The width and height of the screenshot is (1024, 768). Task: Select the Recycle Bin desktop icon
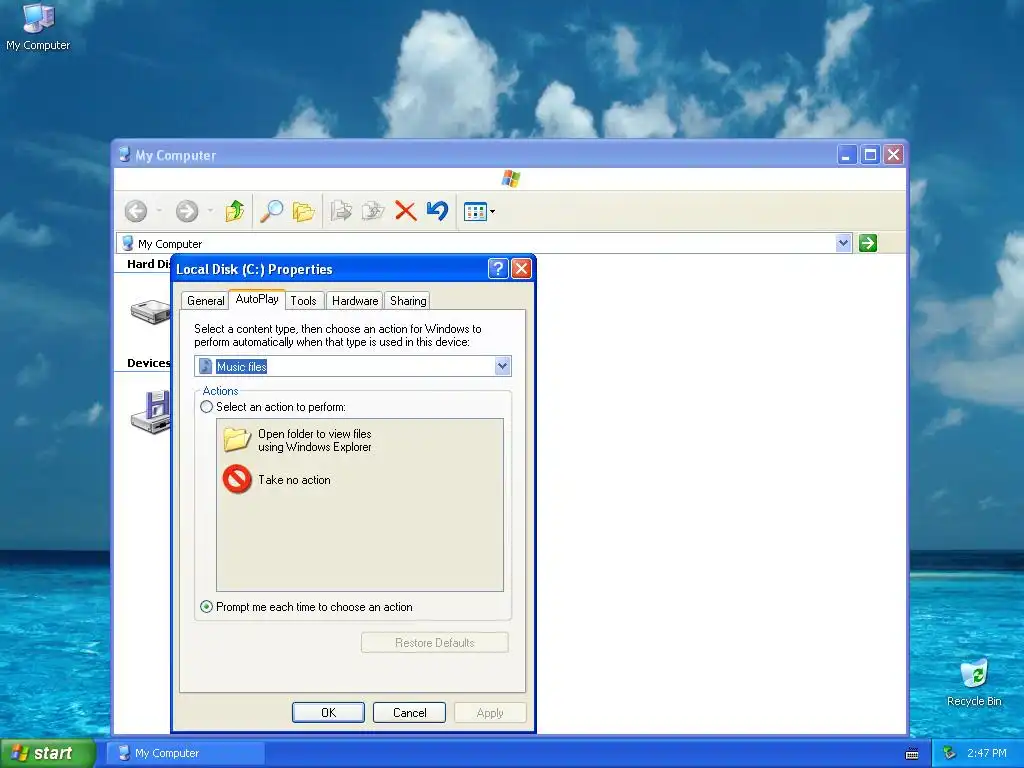(x=974, y=683)
